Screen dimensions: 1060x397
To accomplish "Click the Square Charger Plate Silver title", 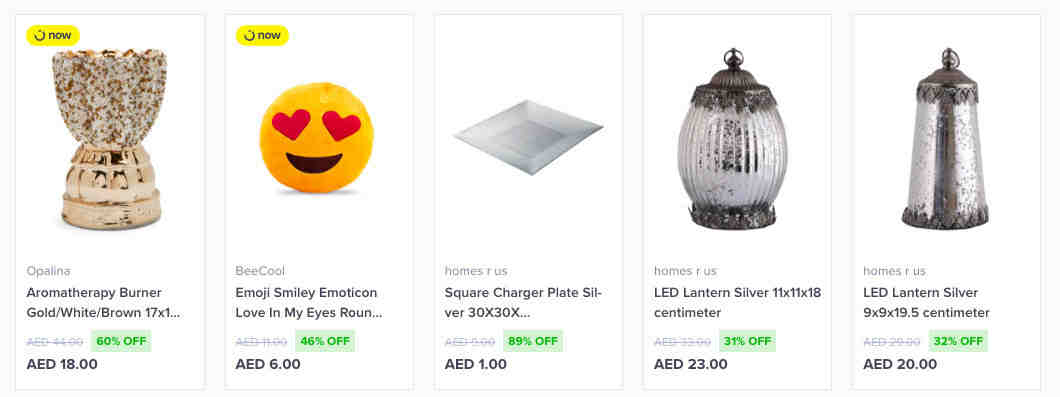I will 523,303.
